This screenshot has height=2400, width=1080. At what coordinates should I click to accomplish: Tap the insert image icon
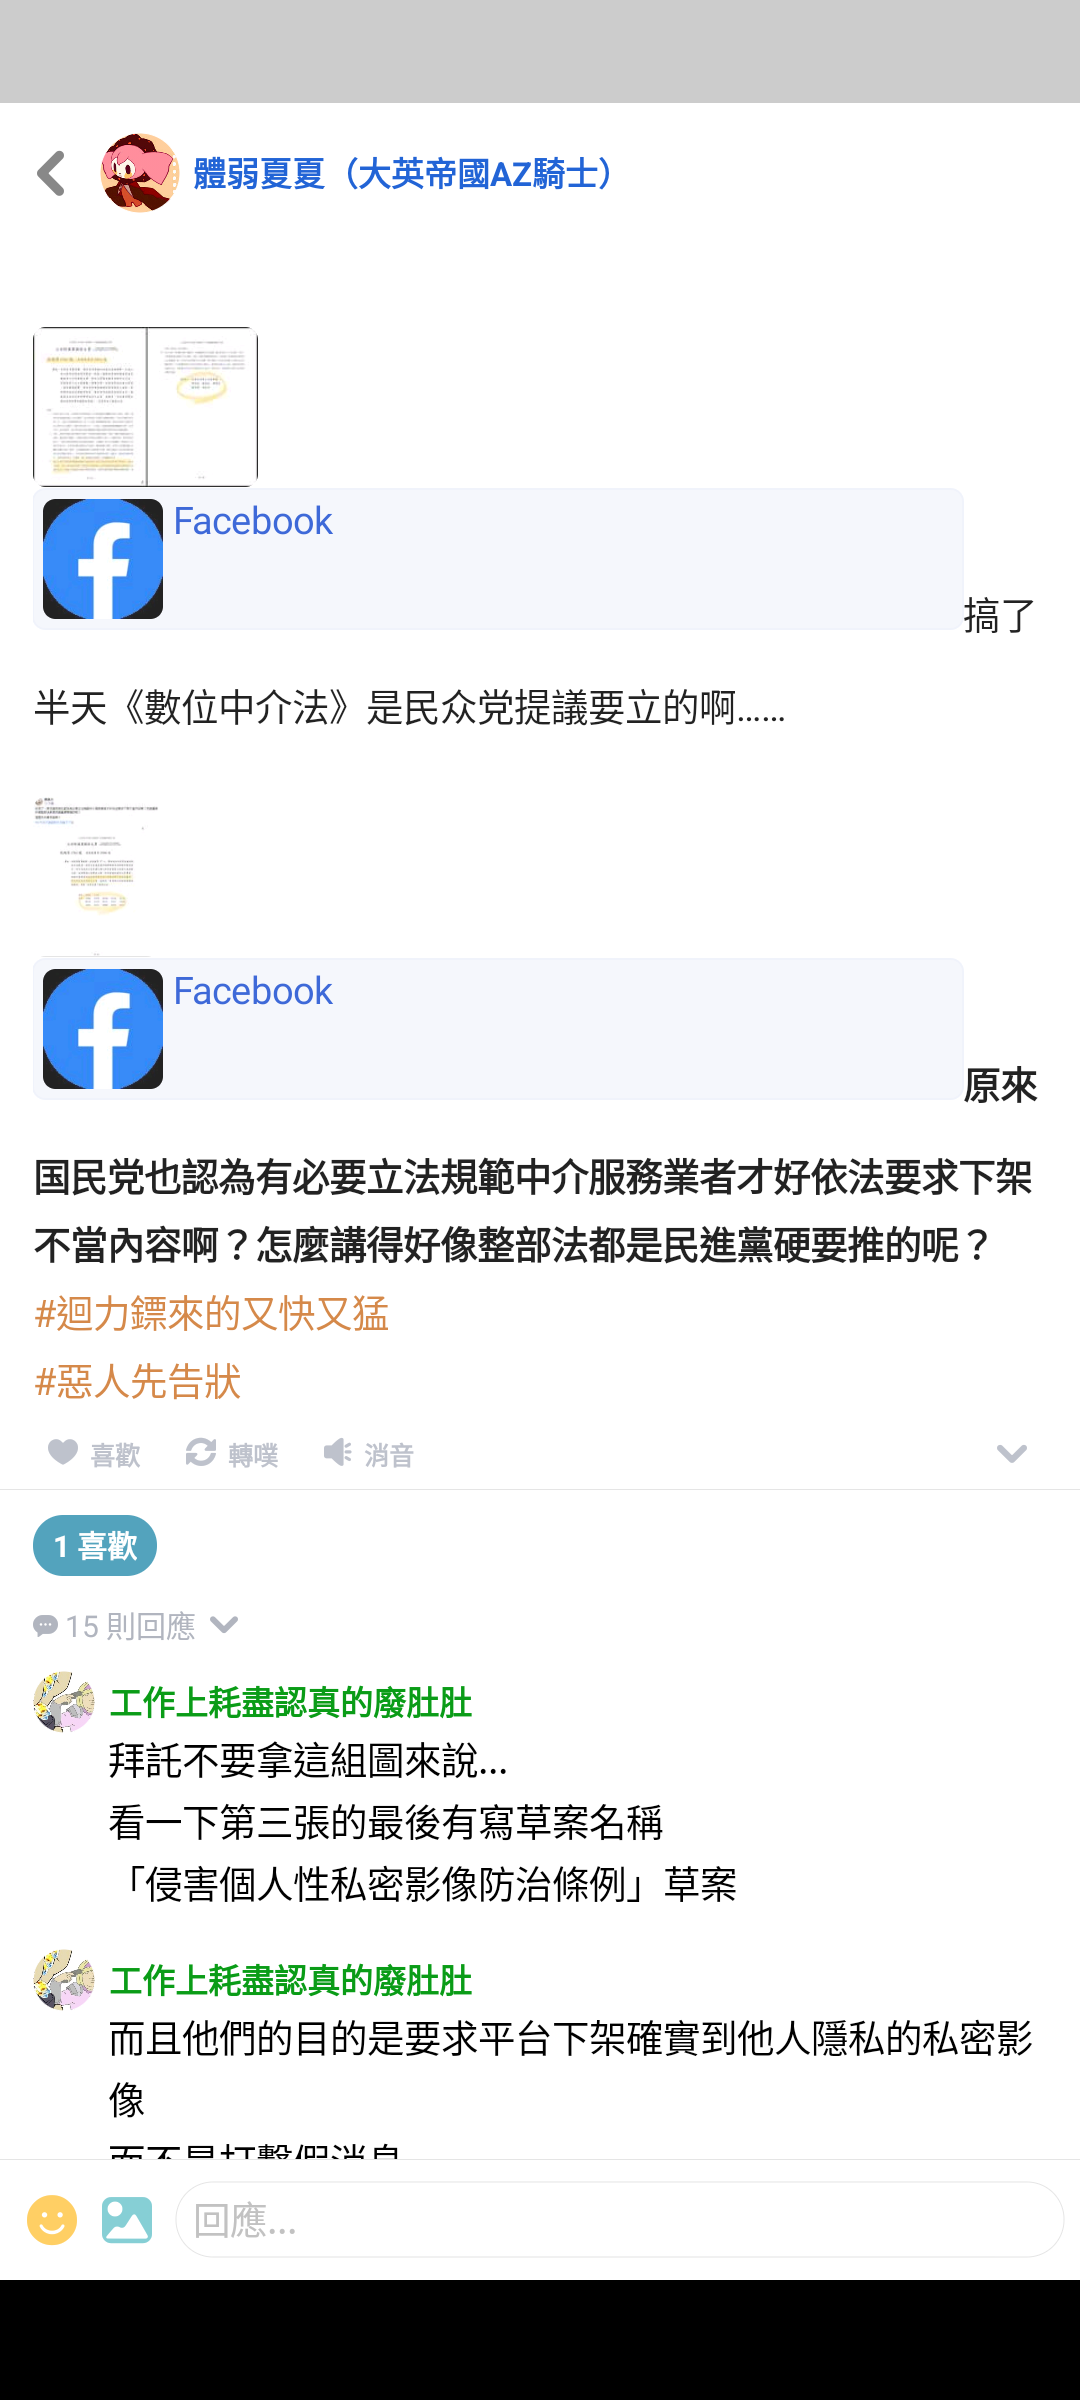tap(127, 2220)
